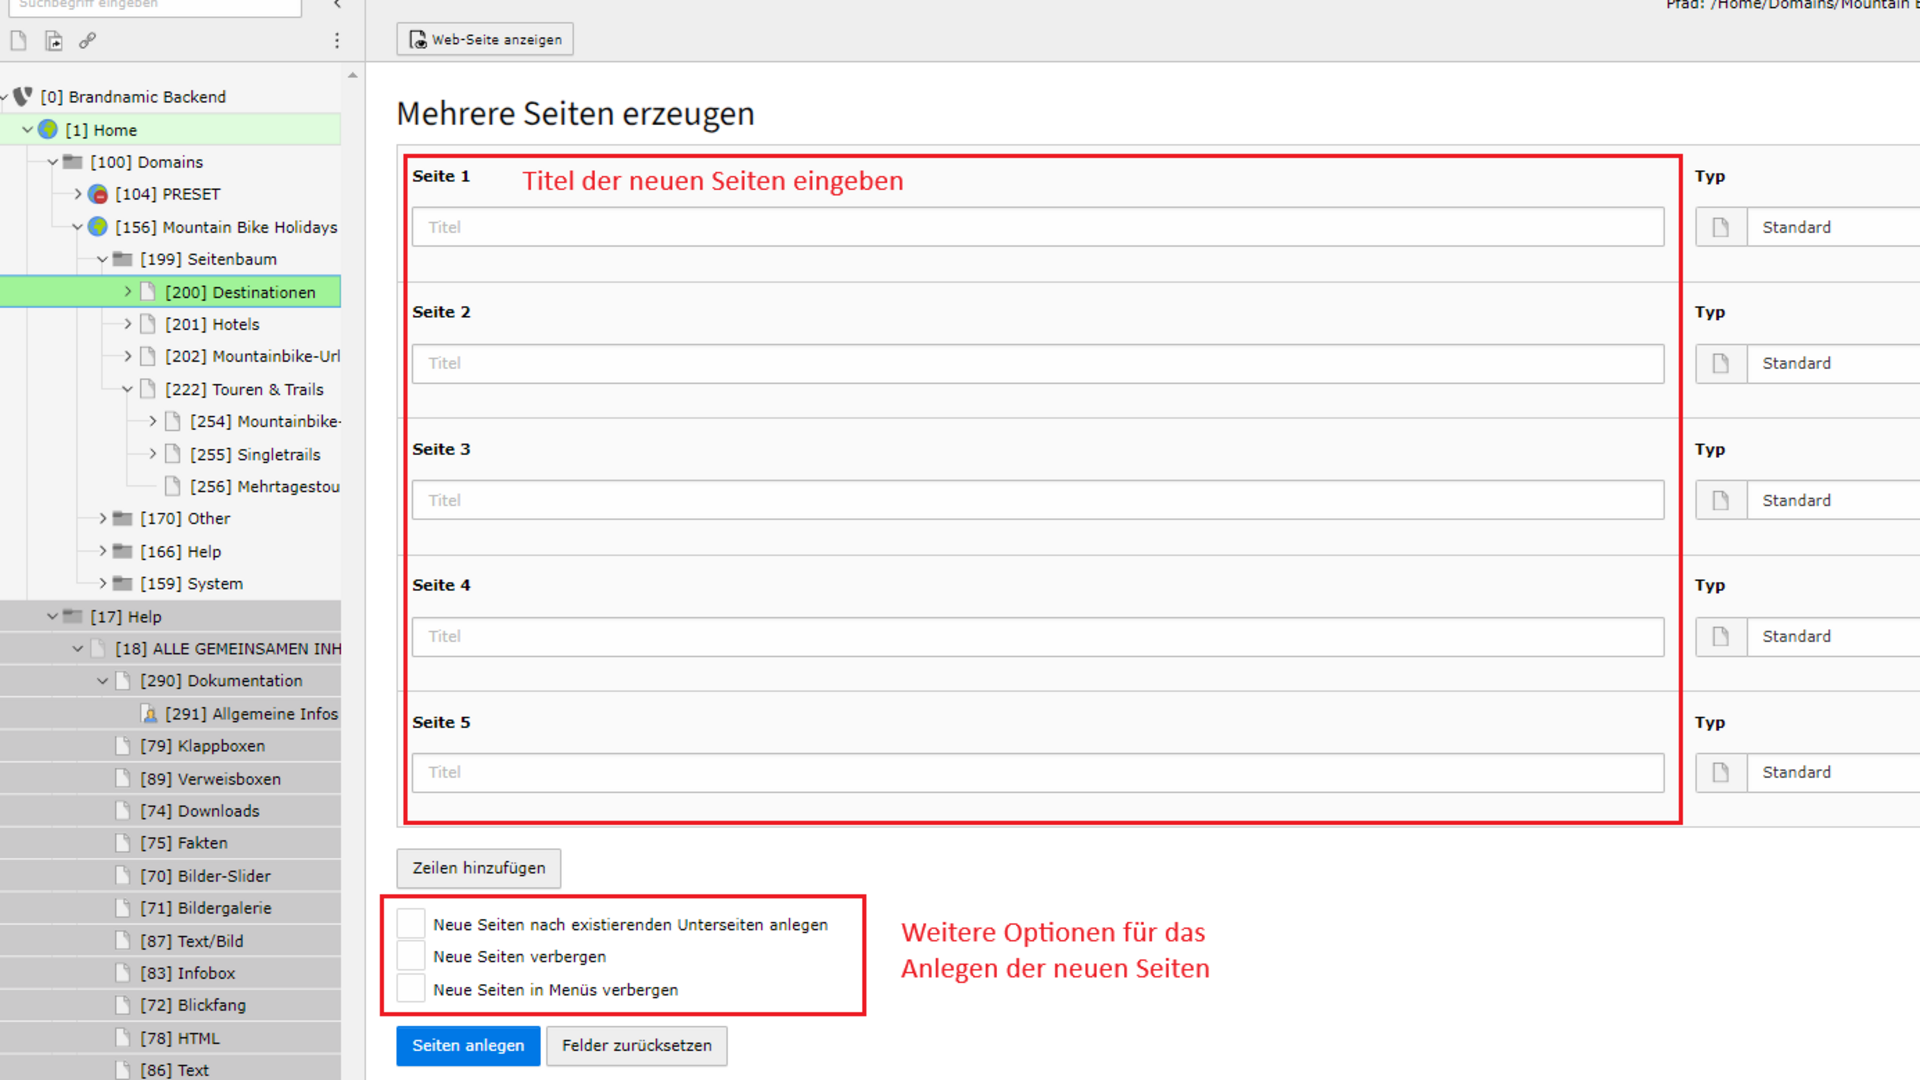
Task: Click the Seite 3 title input field
Action: 1037,500
